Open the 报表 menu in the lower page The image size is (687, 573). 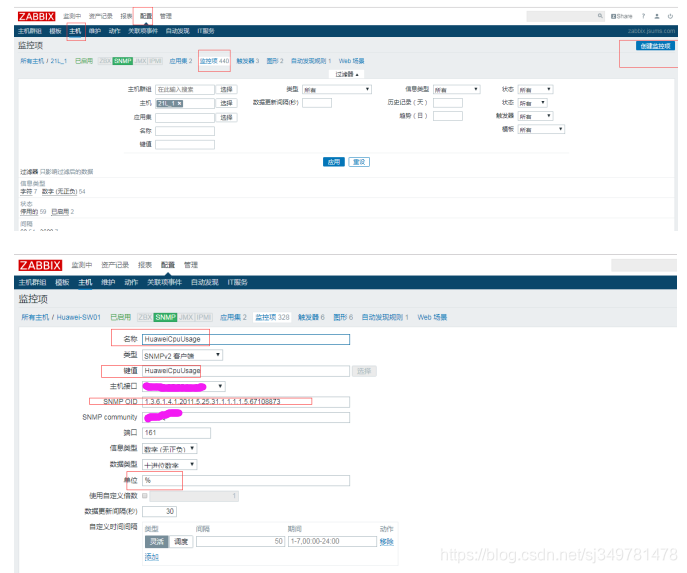(145, 265)
